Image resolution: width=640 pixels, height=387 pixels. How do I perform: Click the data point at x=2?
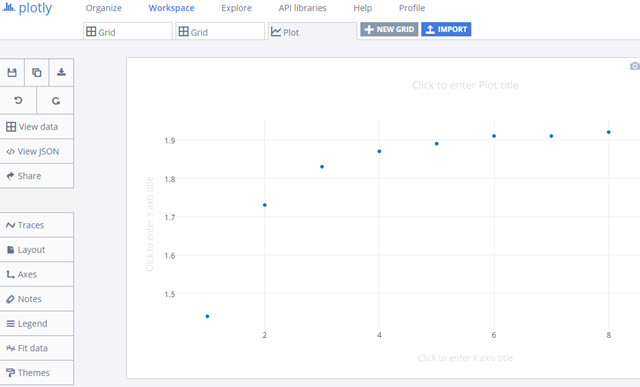[x=265, y=205]
